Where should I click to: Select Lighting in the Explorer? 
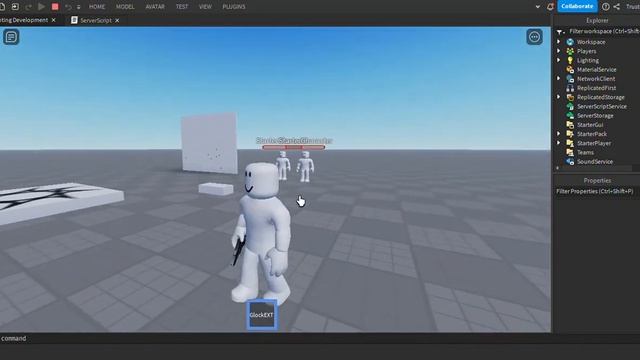[x=588, y=60]
